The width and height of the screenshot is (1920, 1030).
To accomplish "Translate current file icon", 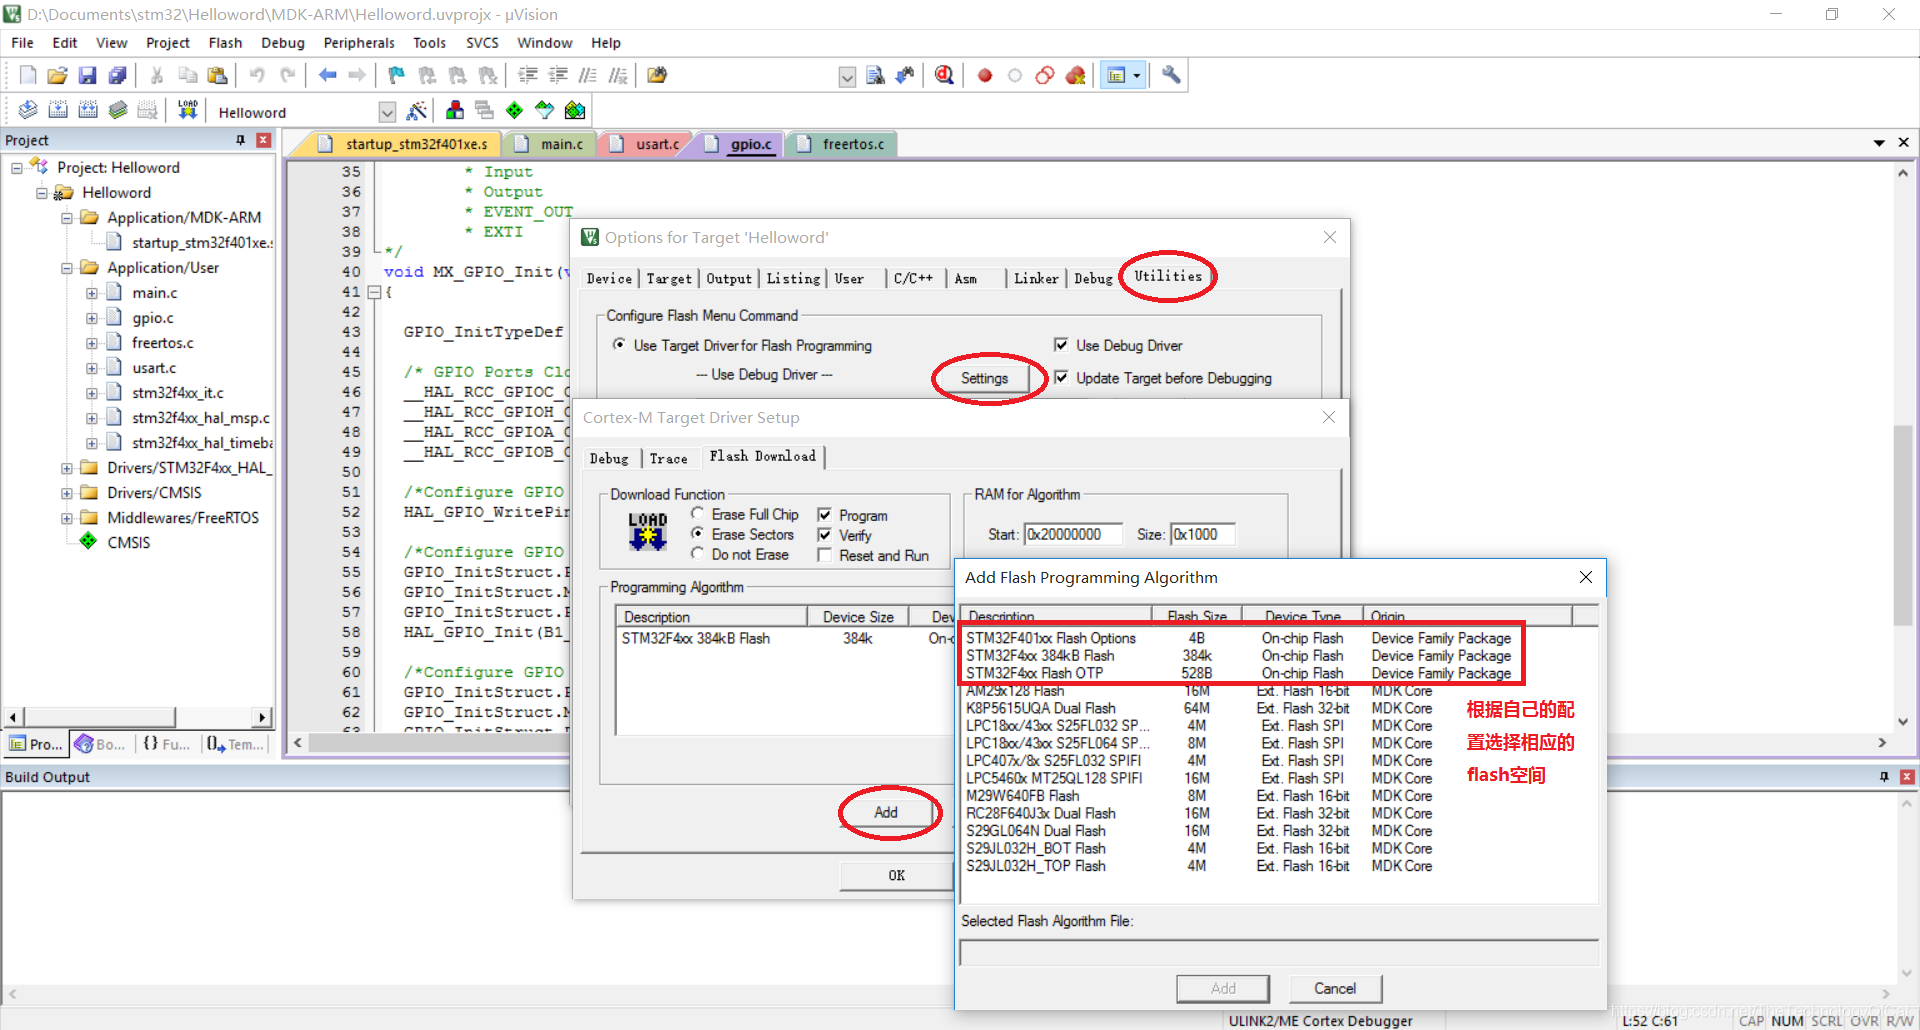I will [x=28, y=110].
